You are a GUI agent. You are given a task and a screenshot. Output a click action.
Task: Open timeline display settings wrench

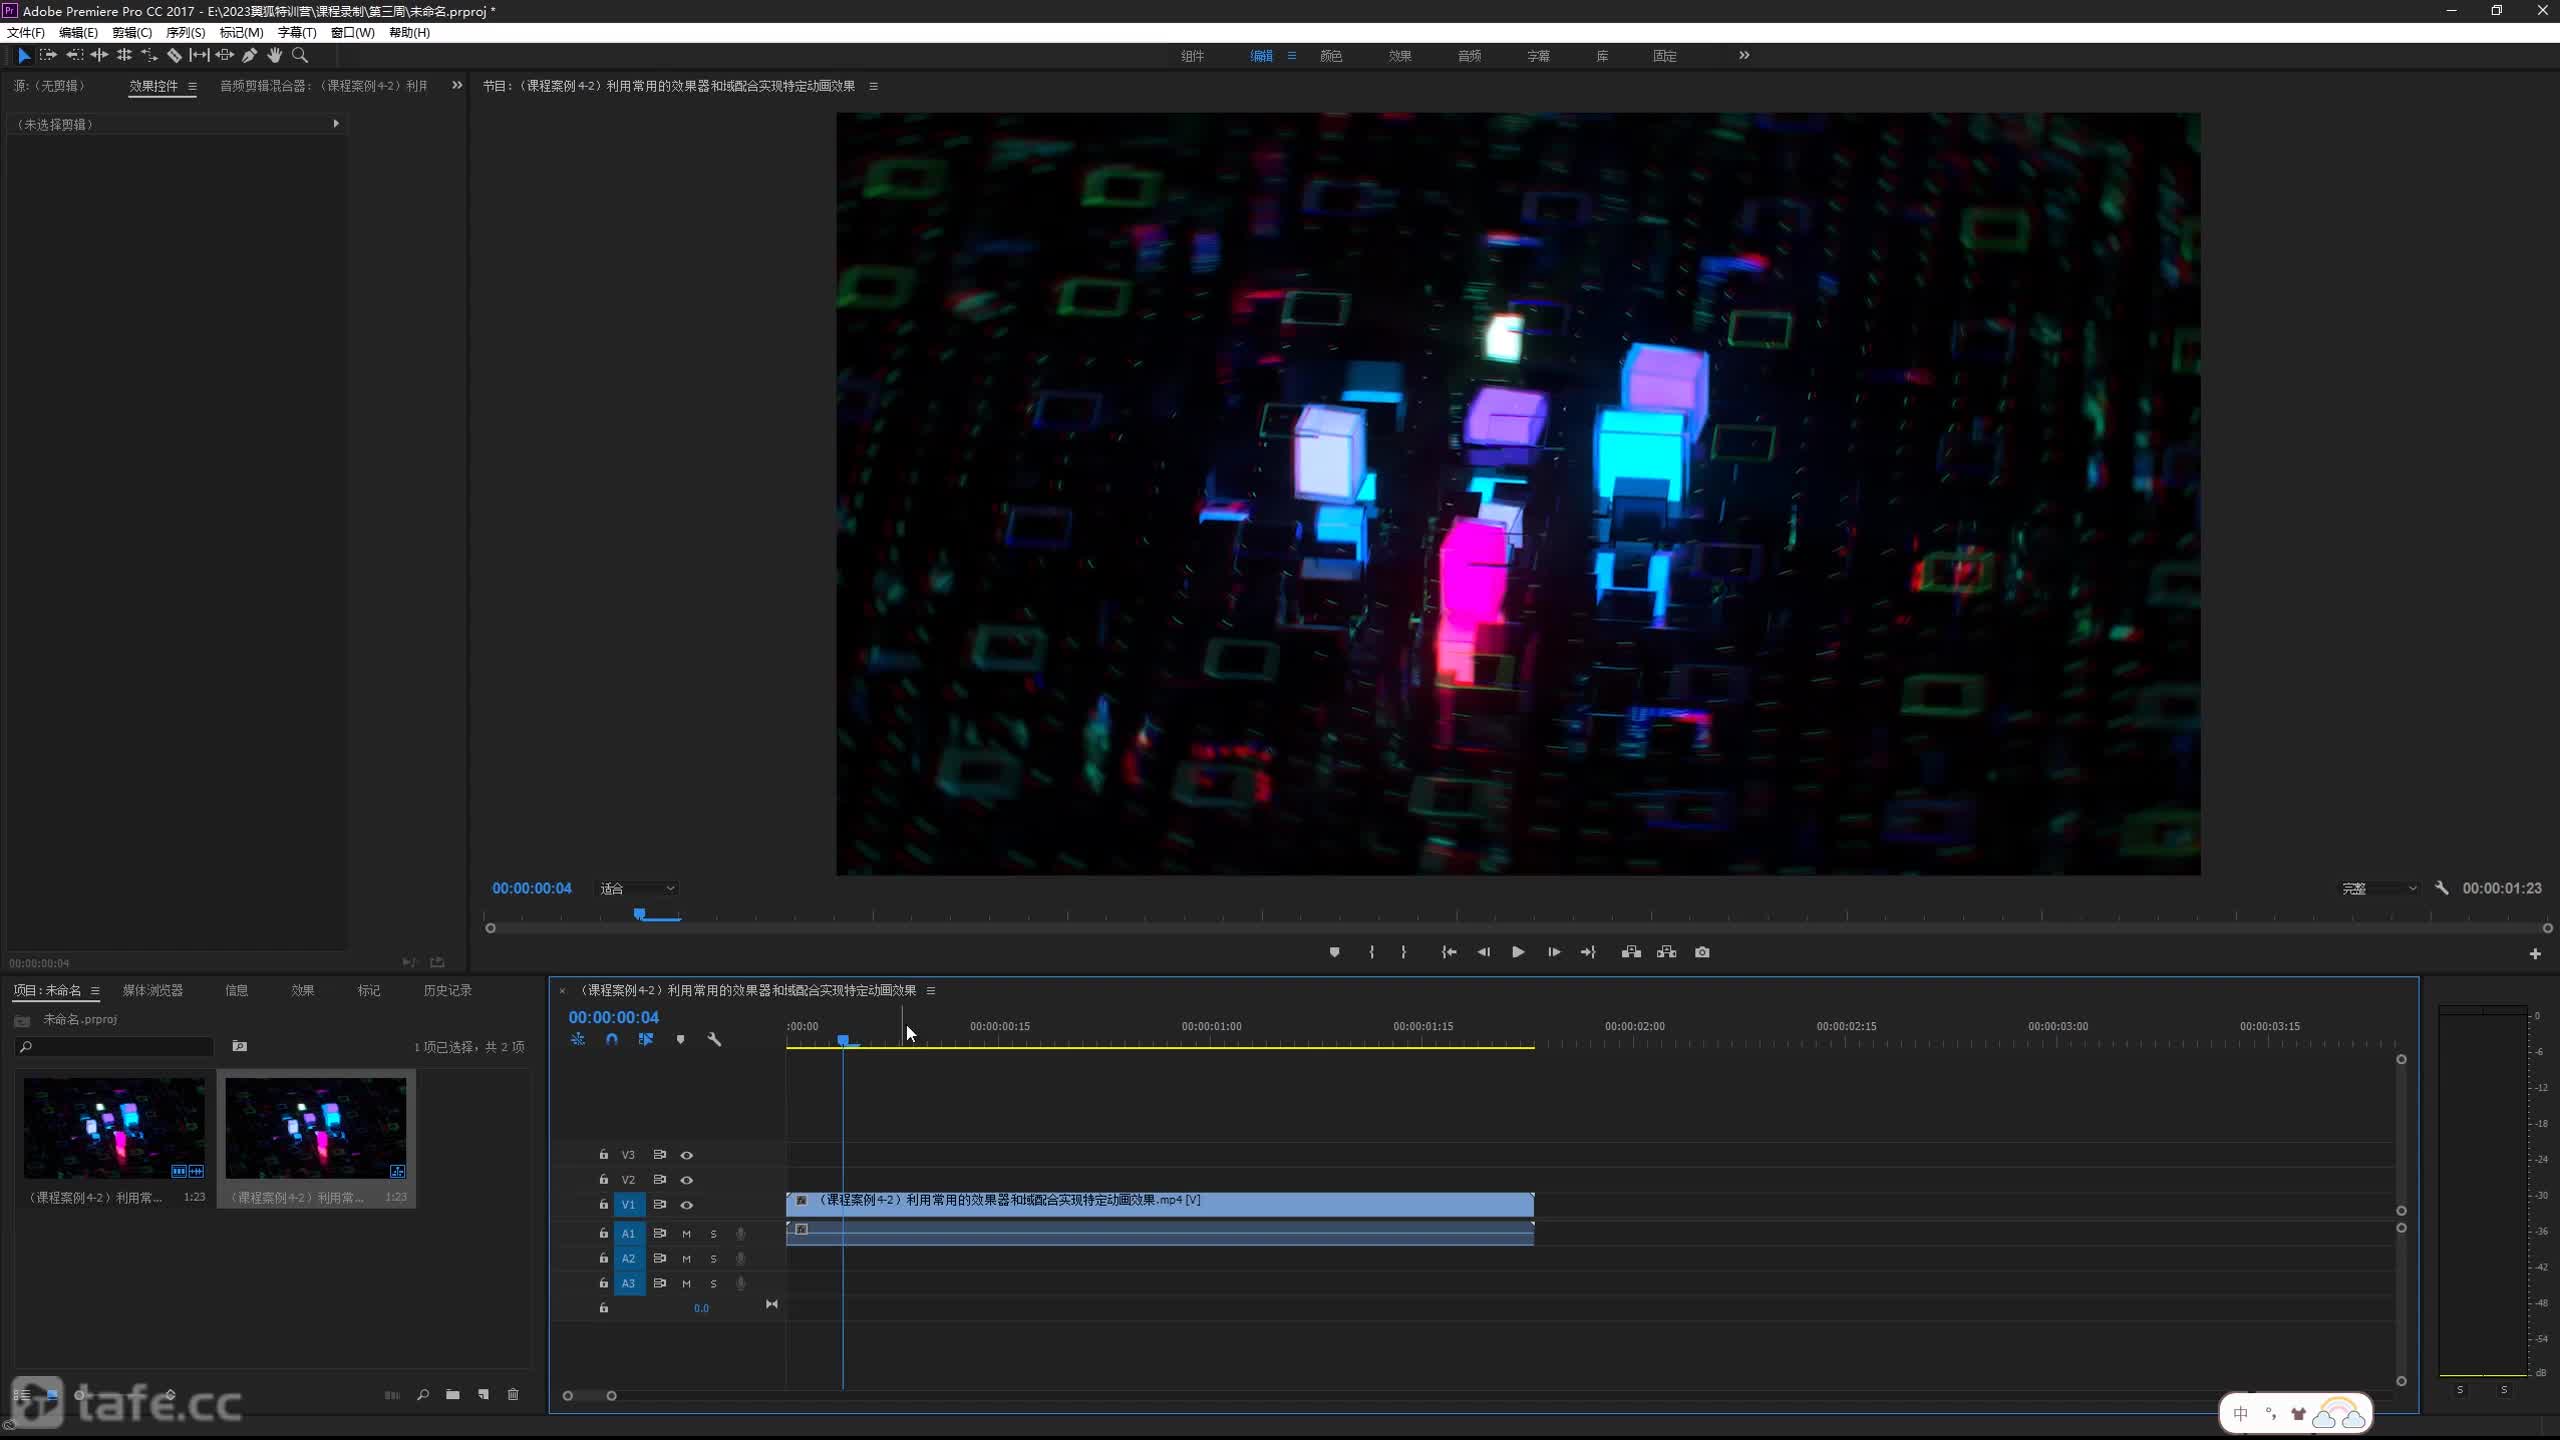click(714, 1039)
